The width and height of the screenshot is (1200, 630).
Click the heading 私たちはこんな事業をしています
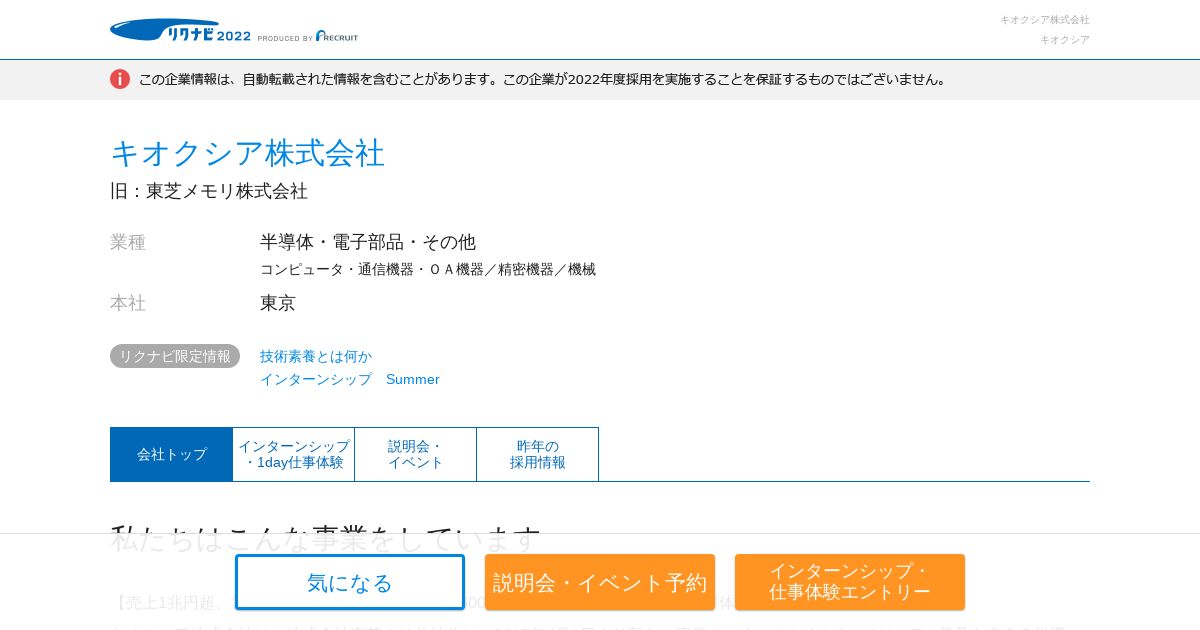click(326, 539)
